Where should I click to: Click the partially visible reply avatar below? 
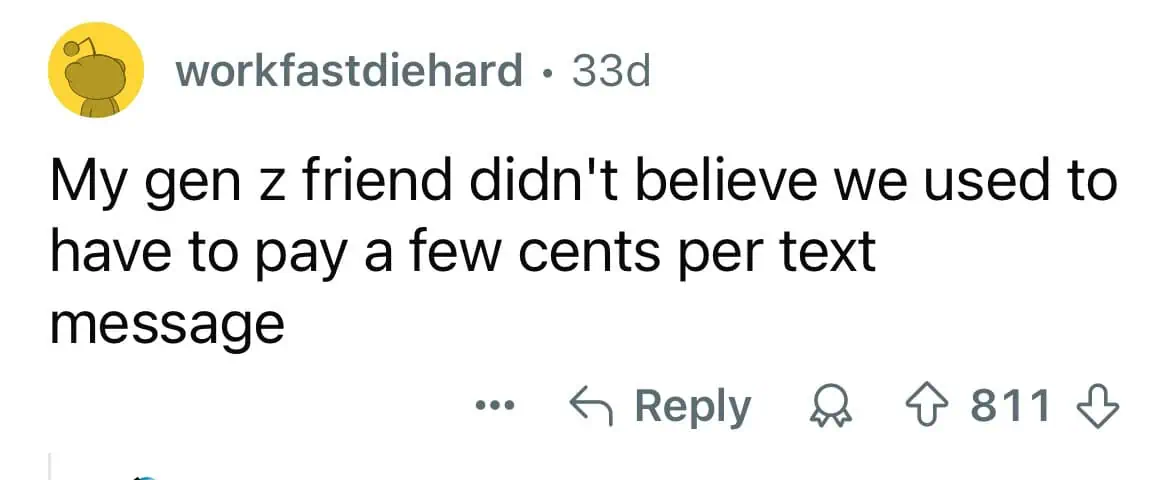[x=145, y=476]
